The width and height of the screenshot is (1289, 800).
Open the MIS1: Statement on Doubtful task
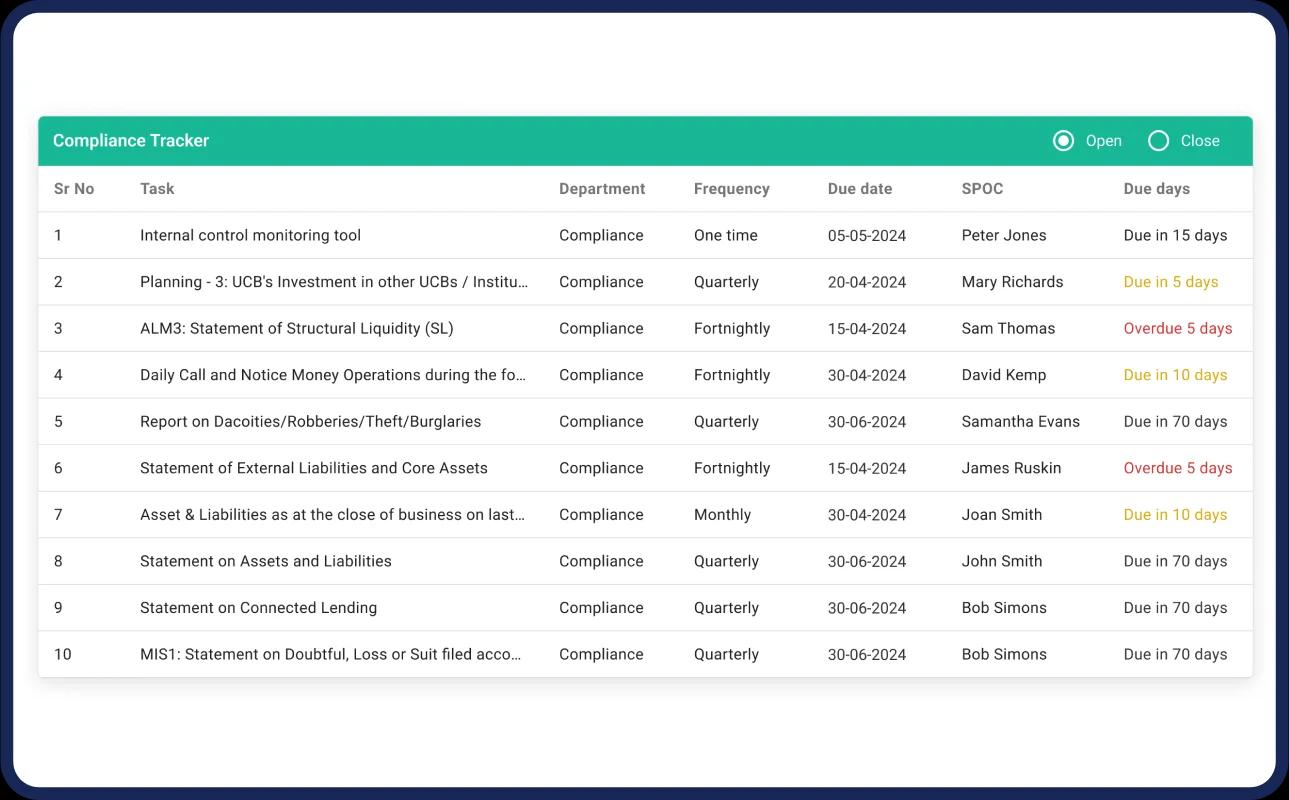tap(331, 655)
